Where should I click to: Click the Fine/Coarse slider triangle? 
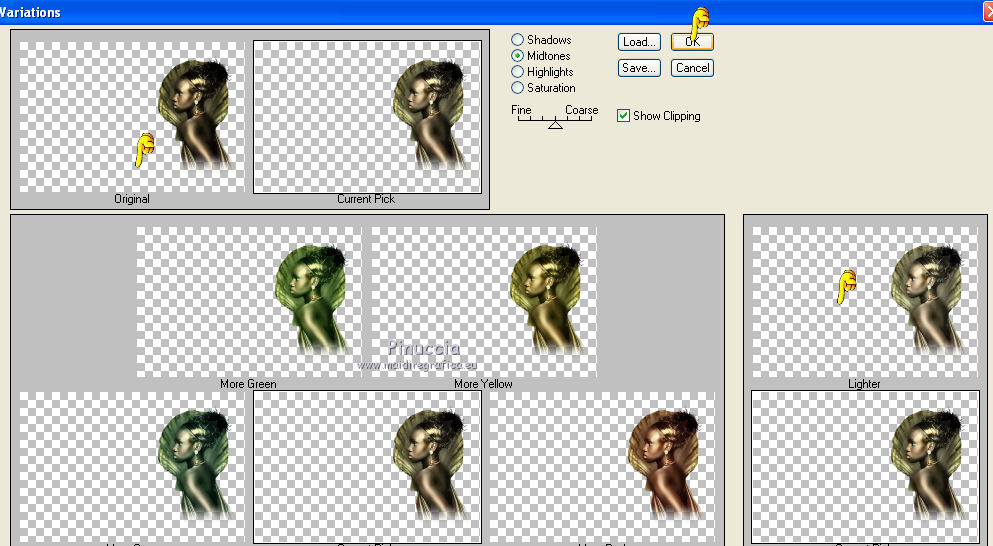555,125
